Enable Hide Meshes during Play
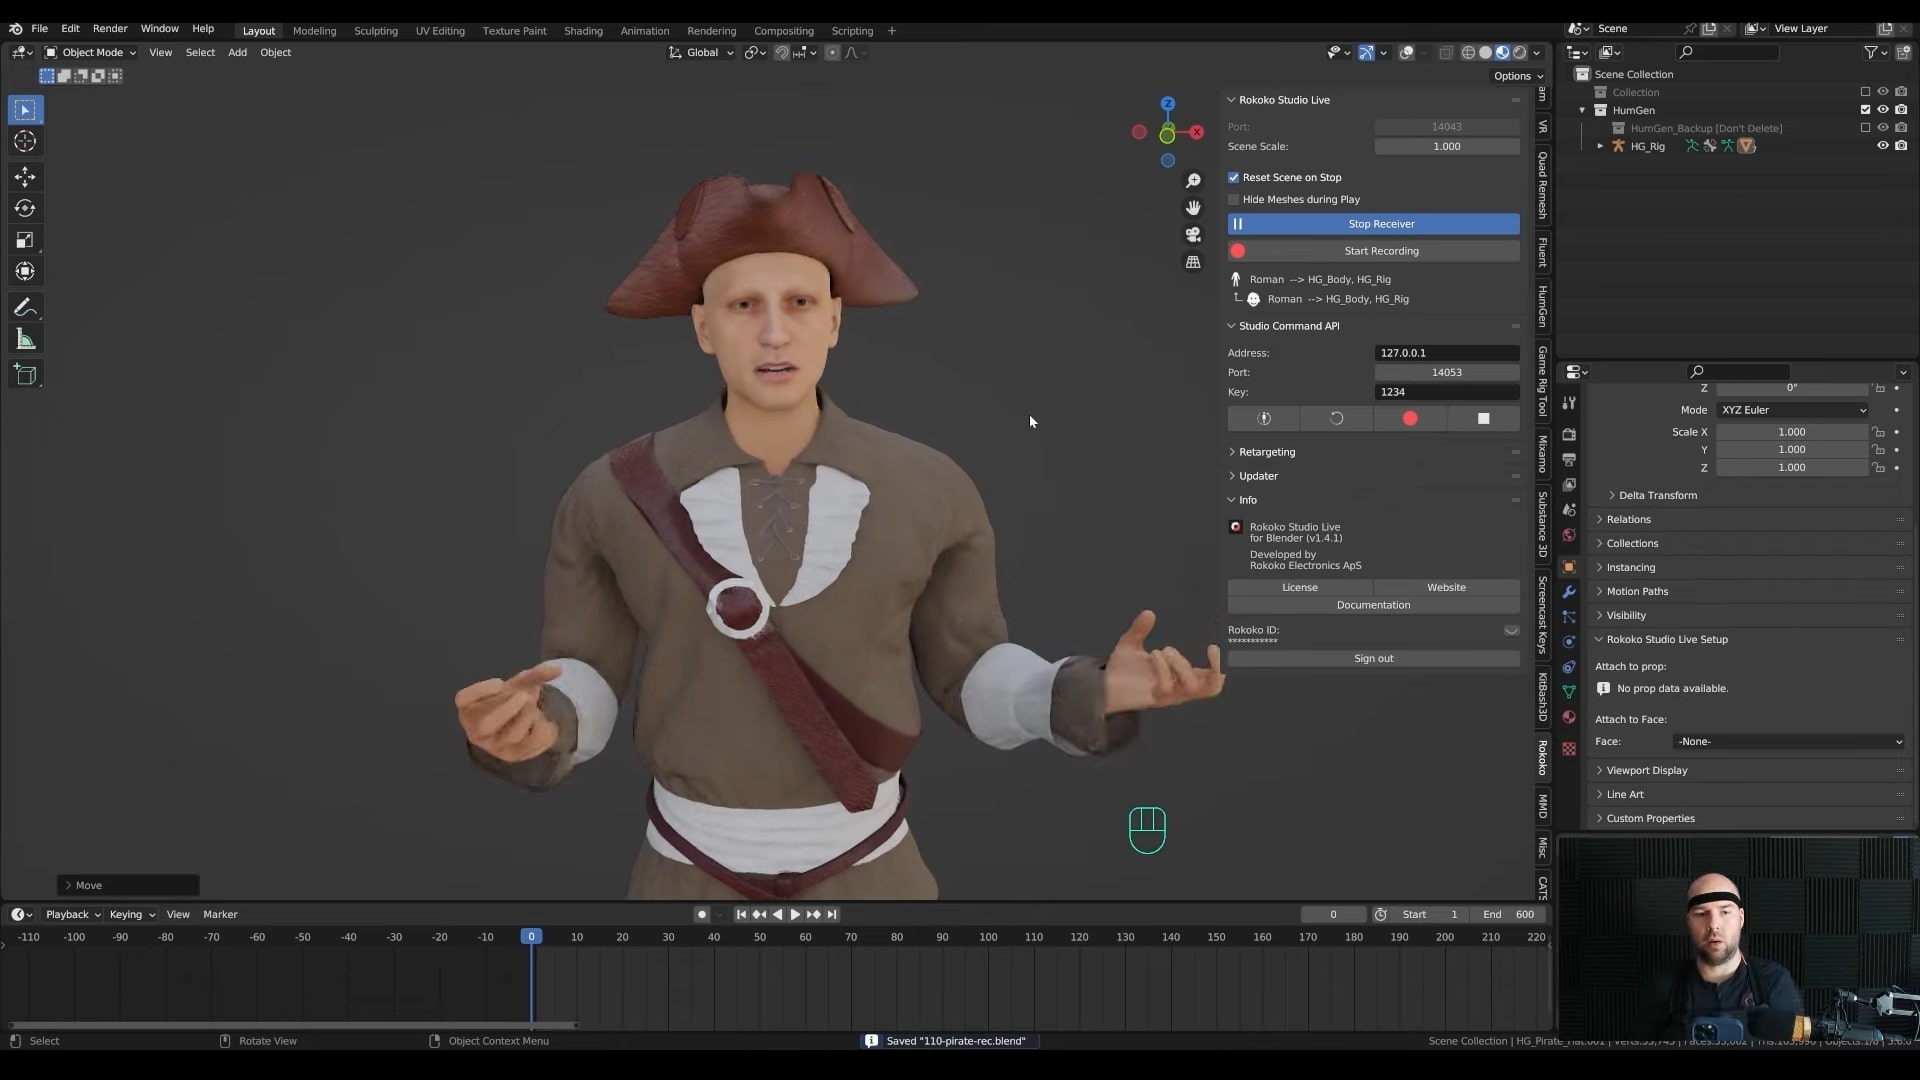This screenshot has height=1080, width=1920. click(x=1233, y=199)
